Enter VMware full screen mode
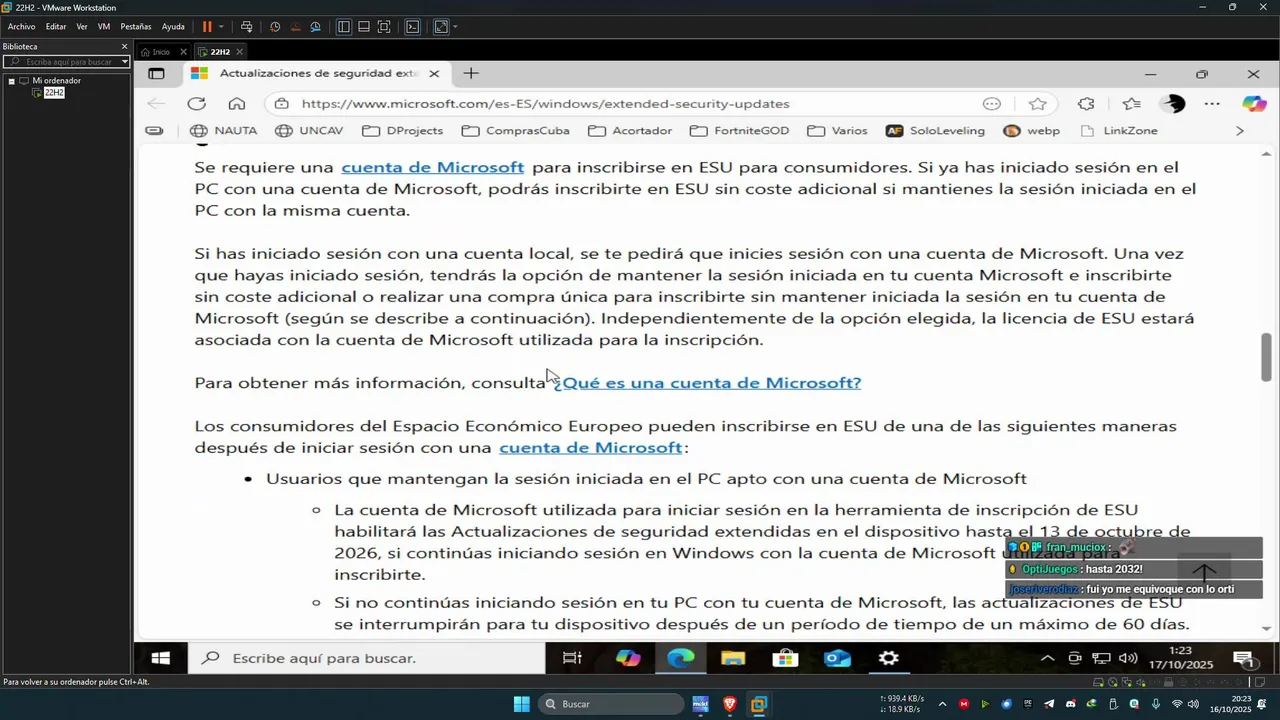This screenshot has width=1280, height=720. pos(384,27)
